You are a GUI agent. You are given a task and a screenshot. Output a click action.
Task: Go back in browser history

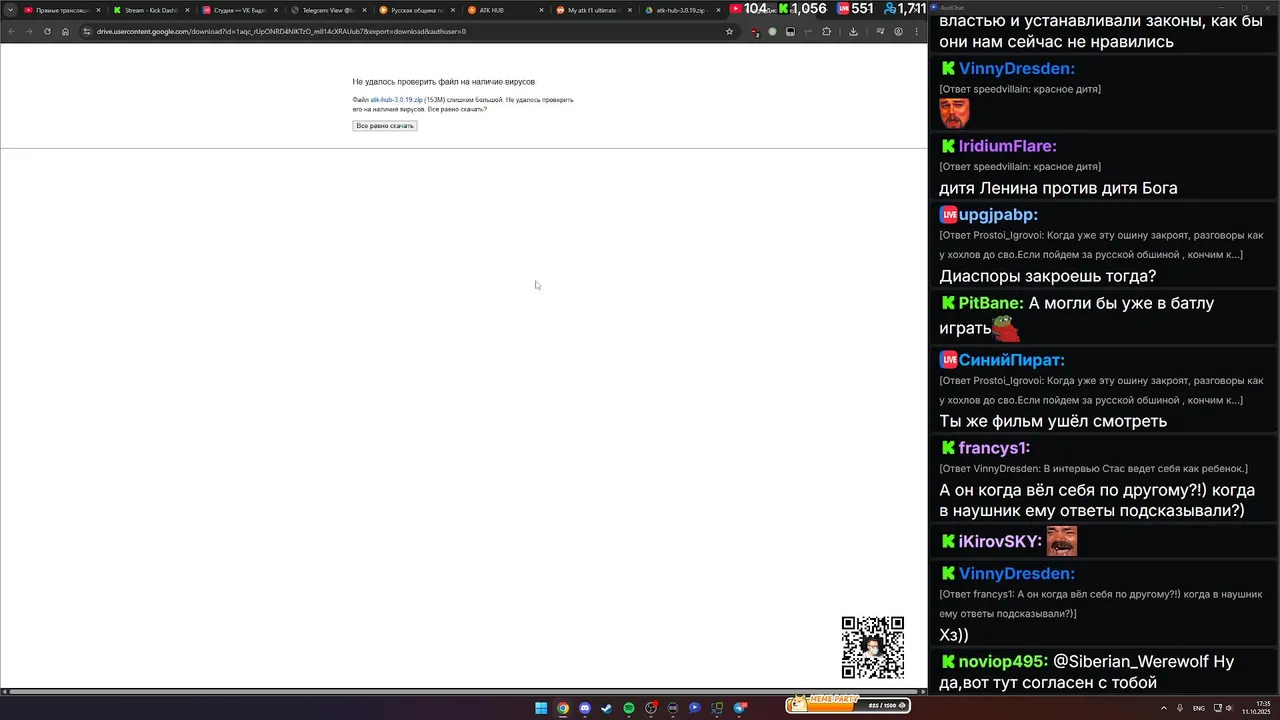tap(11, 31)
